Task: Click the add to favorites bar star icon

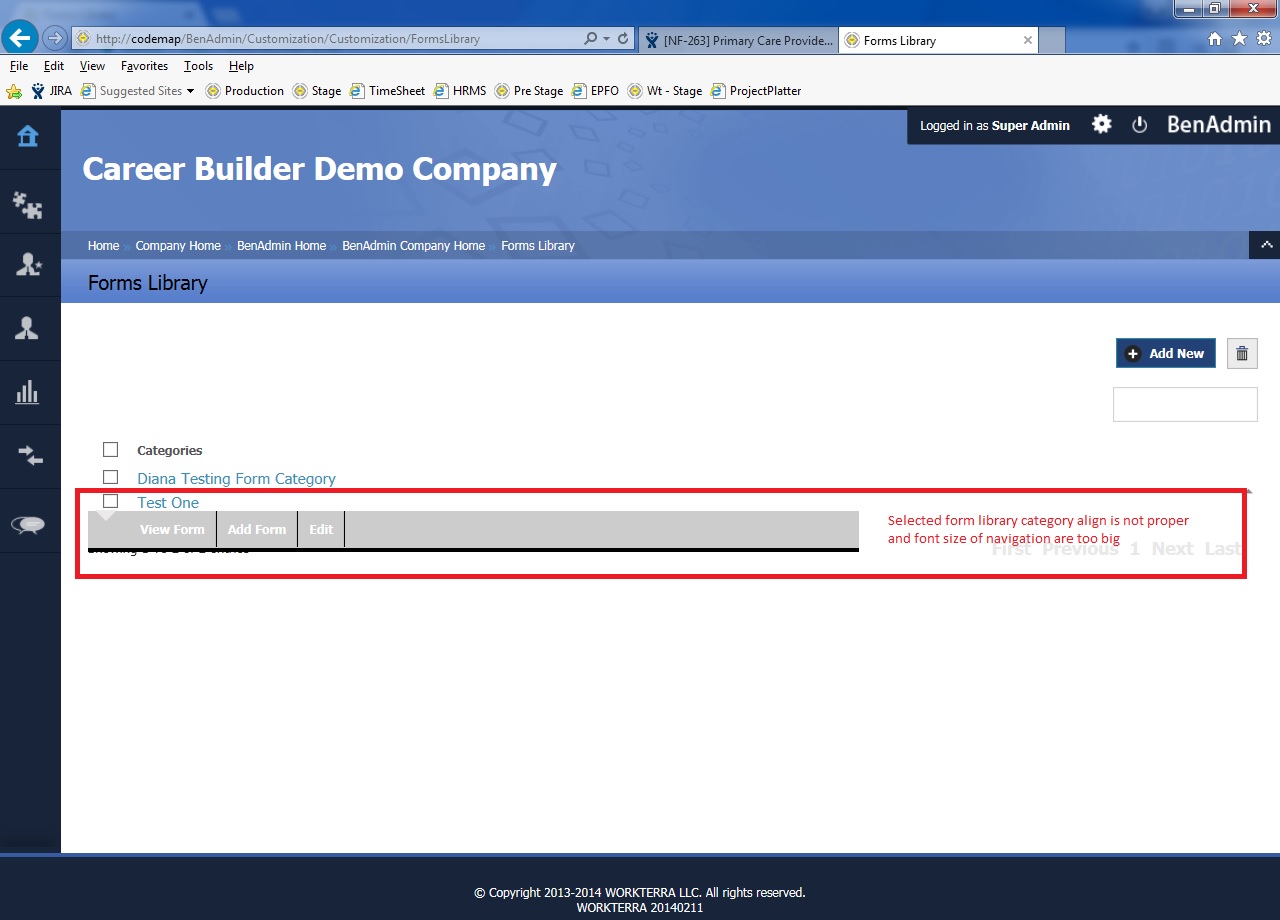Action: tap(14, 91)
